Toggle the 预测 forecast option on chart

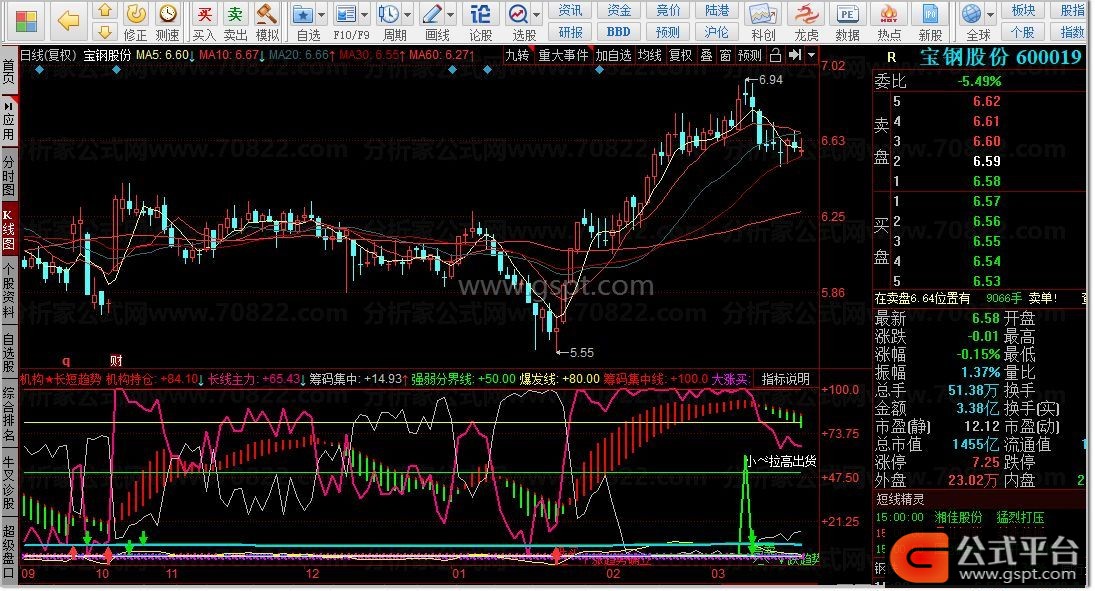point(750,55)
